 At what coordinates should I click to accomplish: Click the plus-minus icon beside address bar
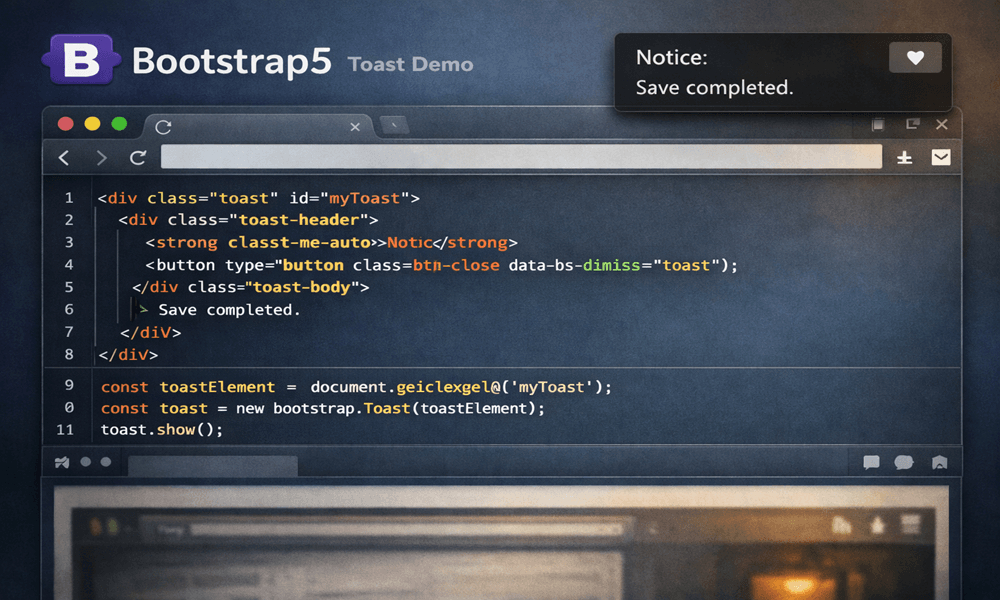click(904, 157)
